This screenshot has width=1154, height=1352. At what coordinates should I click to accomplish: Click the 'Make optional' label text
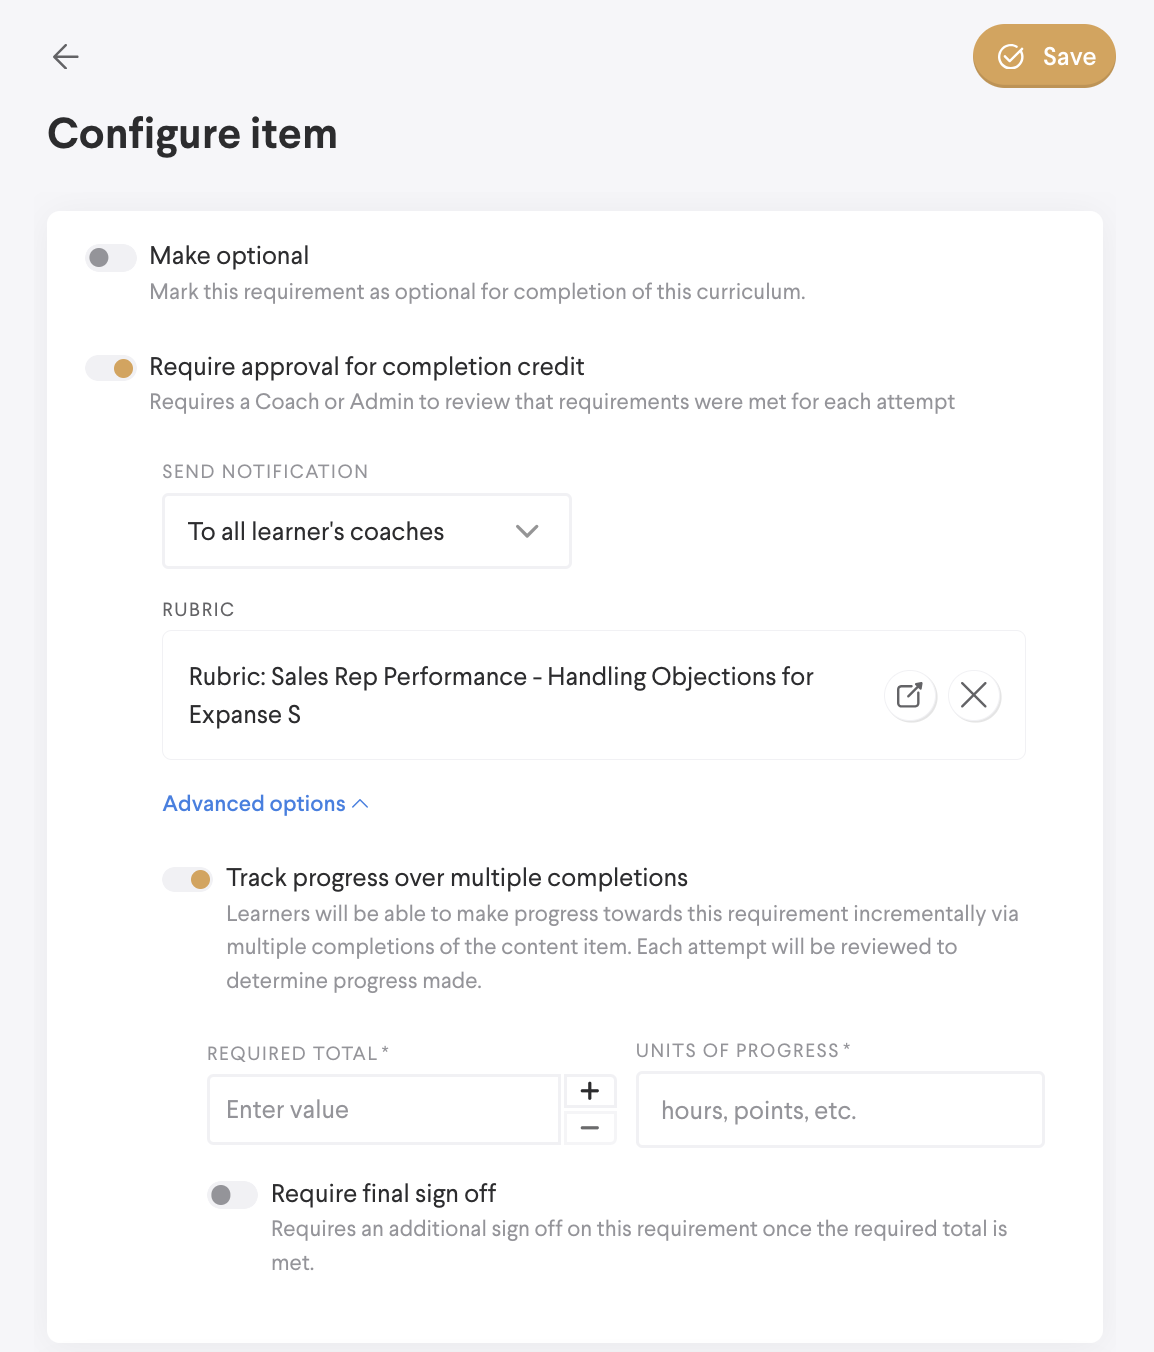pyautogui.click(x=229, y=256)
